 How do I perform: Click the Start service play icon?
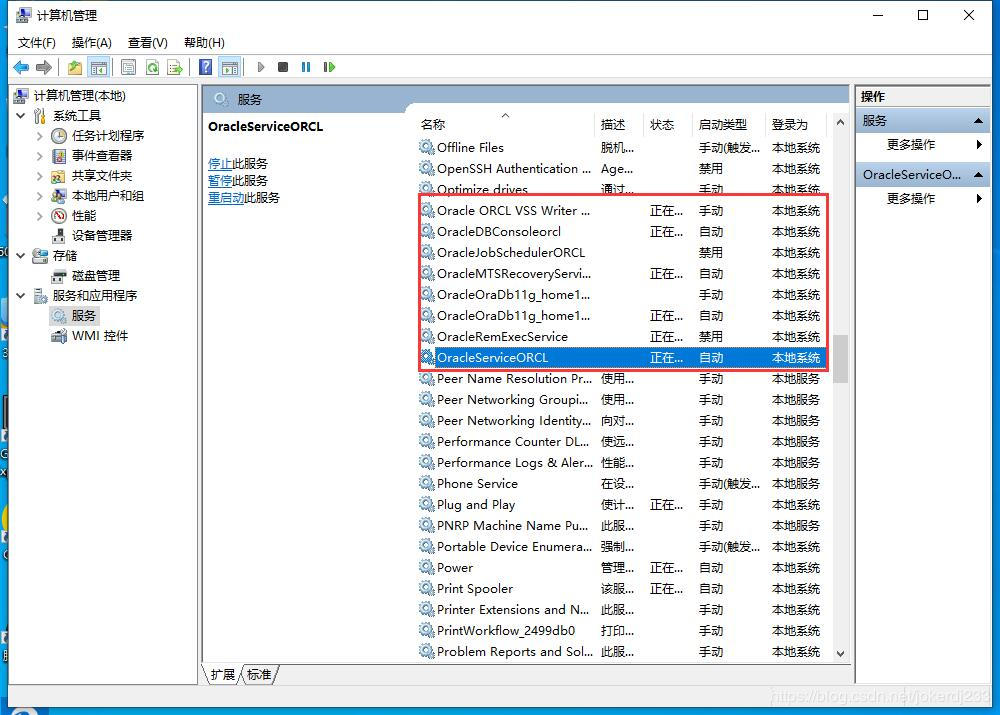click(260, 67)
